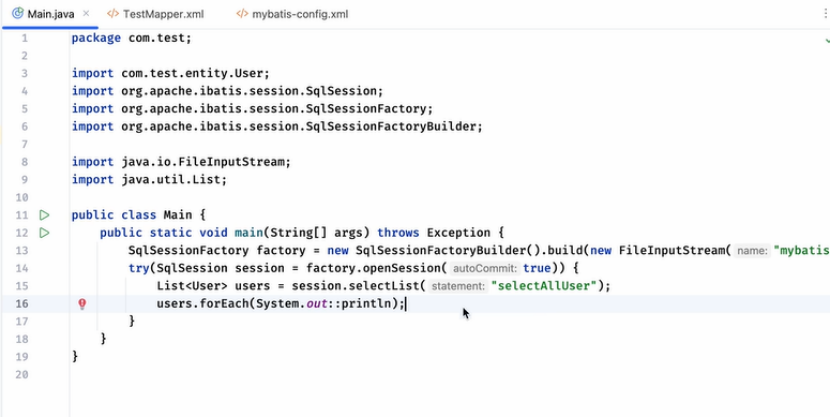The width and height of the screenshot is (830, 417).
Task: Click FileInputStream in the line 8 import
Action: tap(231, 161)
